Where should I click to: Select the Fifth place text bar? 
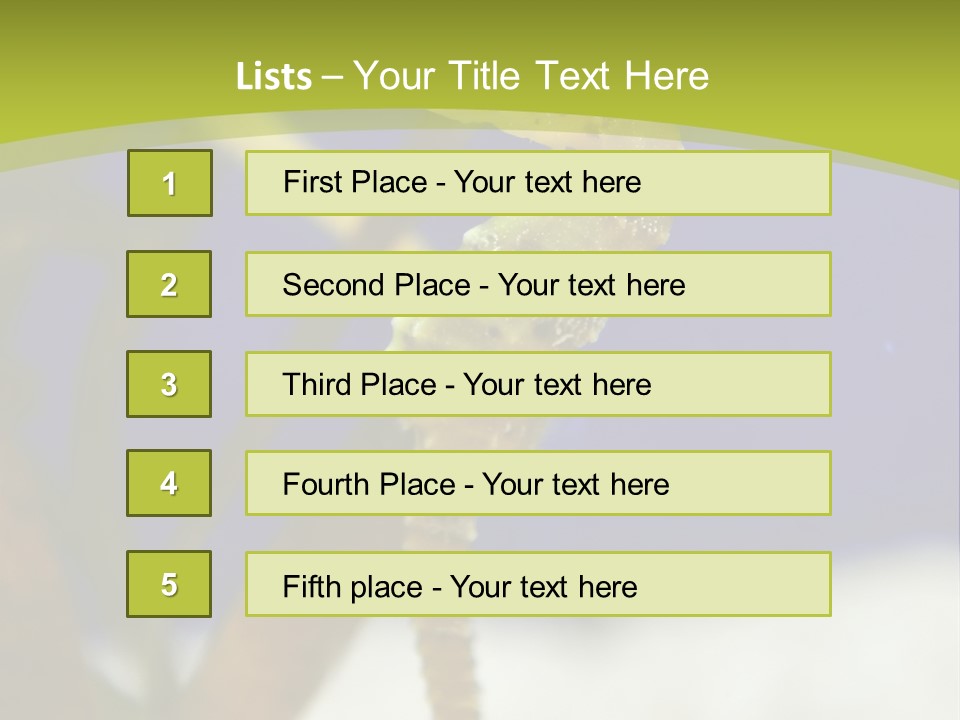[538, 584]
